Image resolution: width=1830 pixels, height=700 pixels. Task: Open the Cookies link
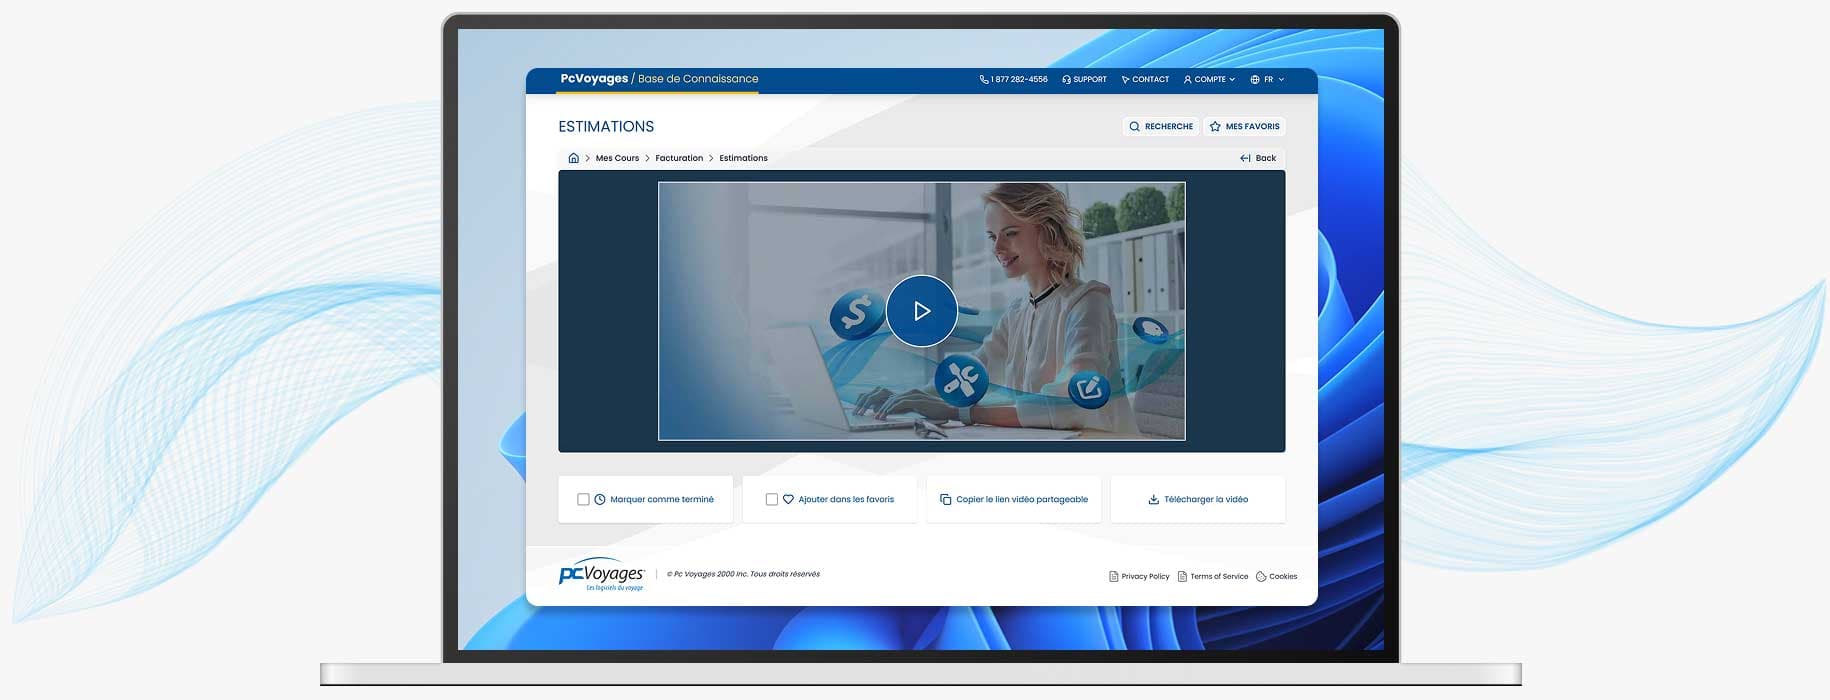[1276, 576]
